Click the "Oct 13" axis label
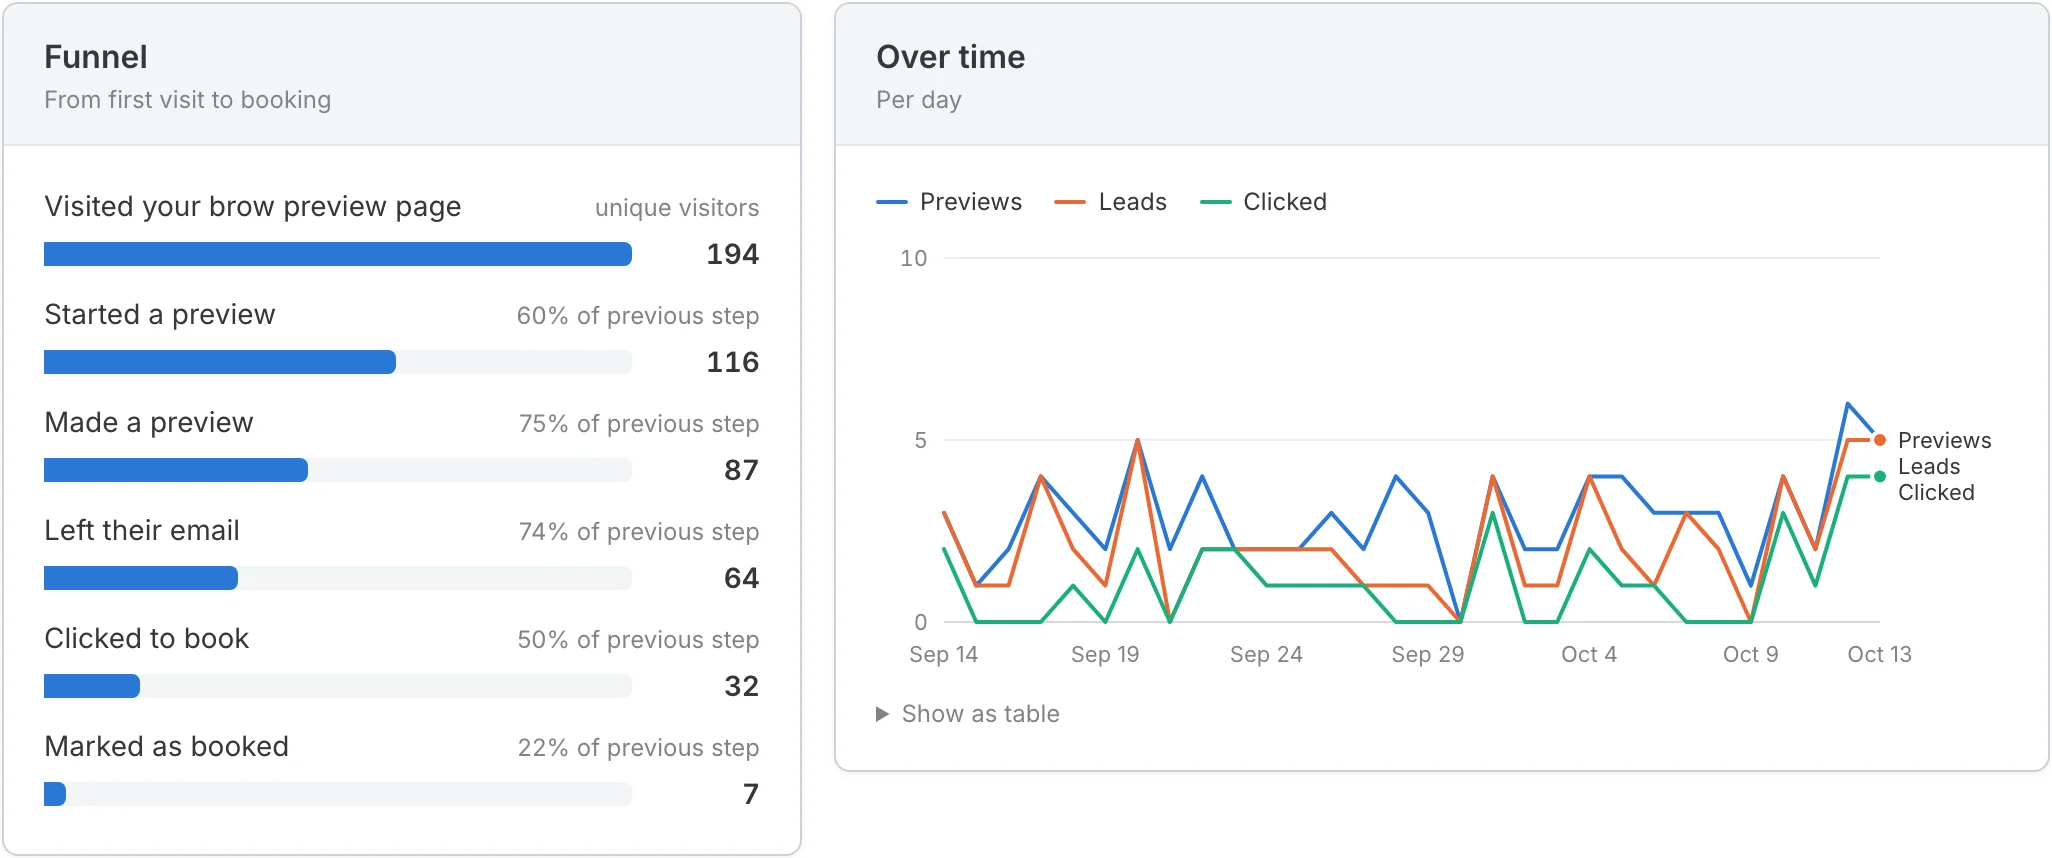This screenshot has height=858, width=2052. (x=1880, y=654)
